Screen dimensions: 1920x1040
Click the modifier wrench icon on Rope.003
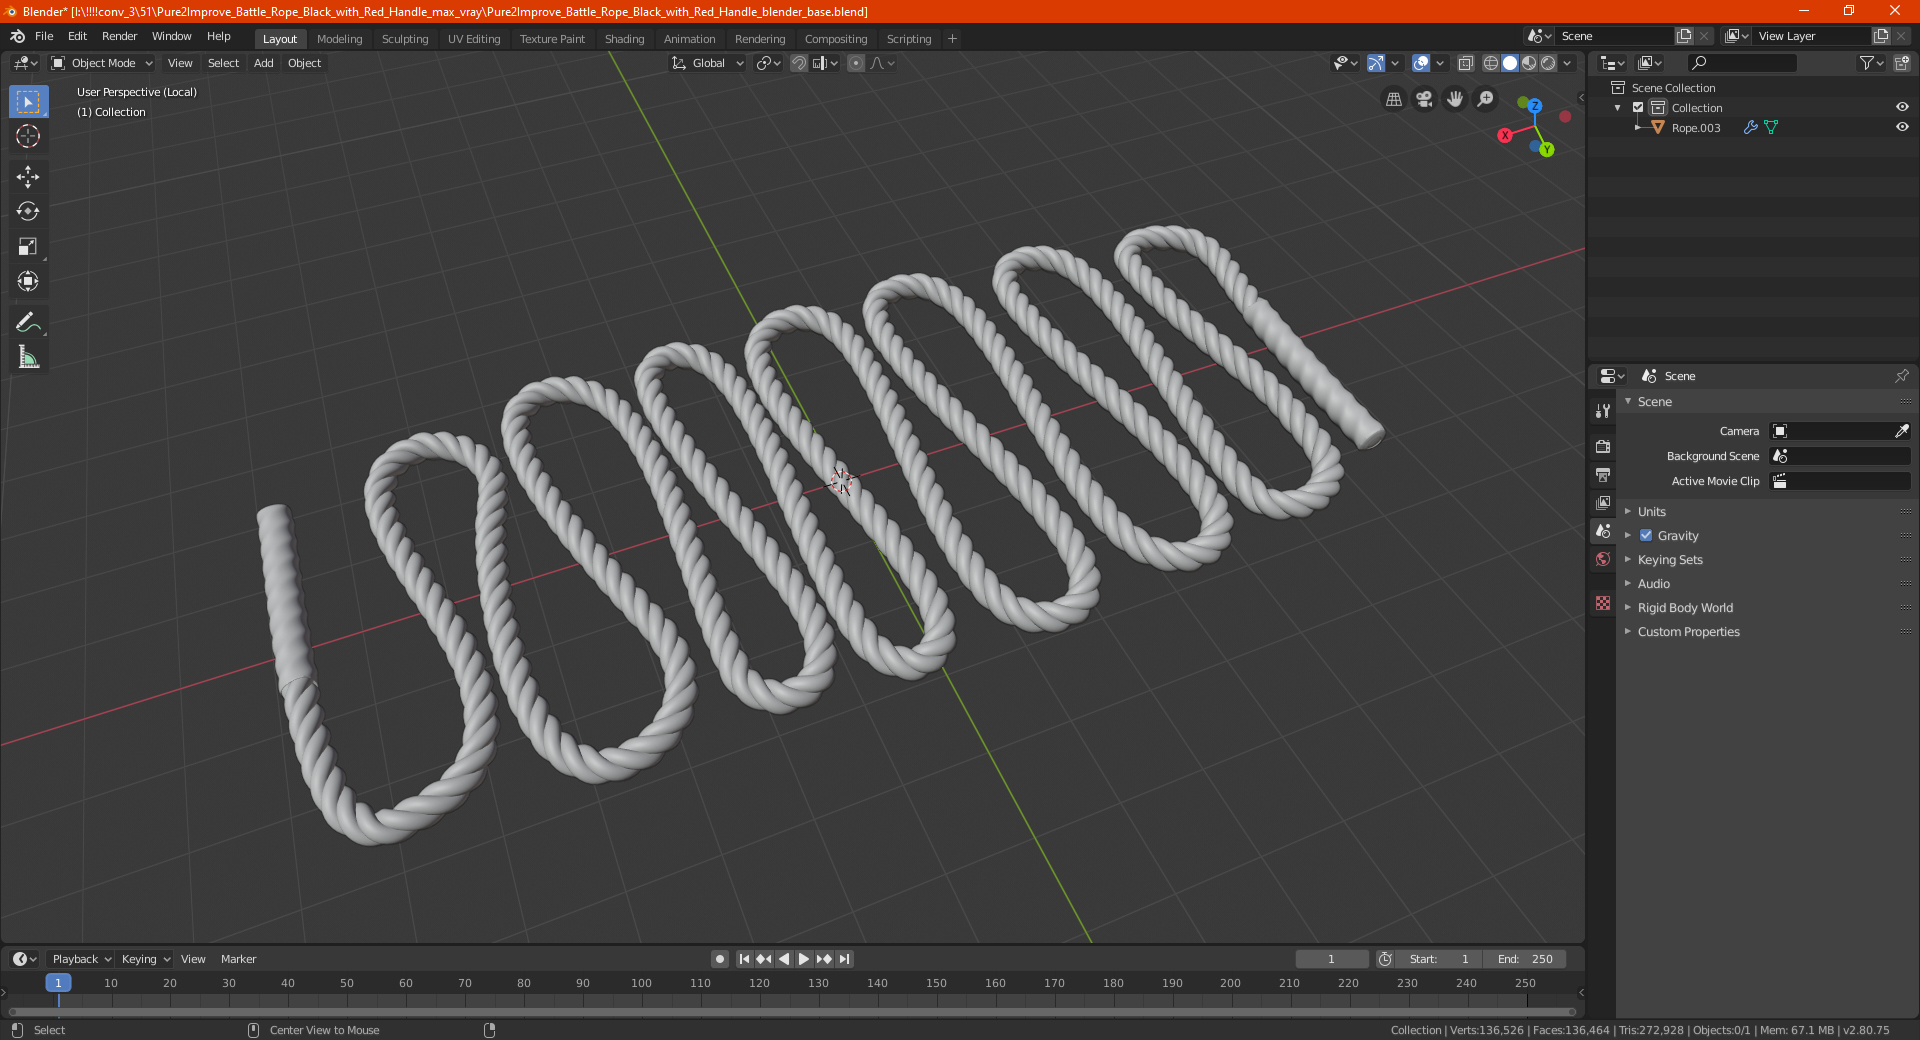(x=1750, y=127)
